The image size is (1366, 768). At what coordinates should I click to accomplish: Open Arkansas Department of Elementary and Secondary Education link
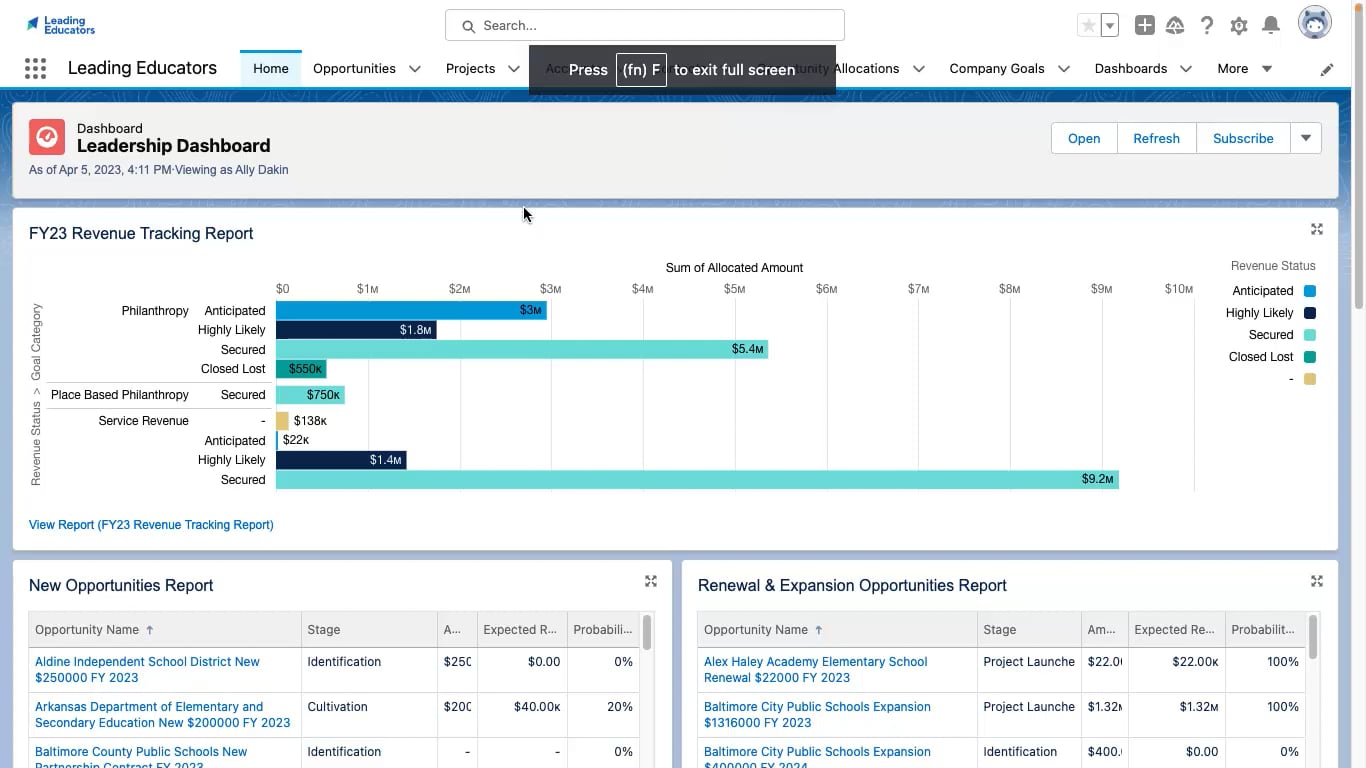(x=162, y=714)
